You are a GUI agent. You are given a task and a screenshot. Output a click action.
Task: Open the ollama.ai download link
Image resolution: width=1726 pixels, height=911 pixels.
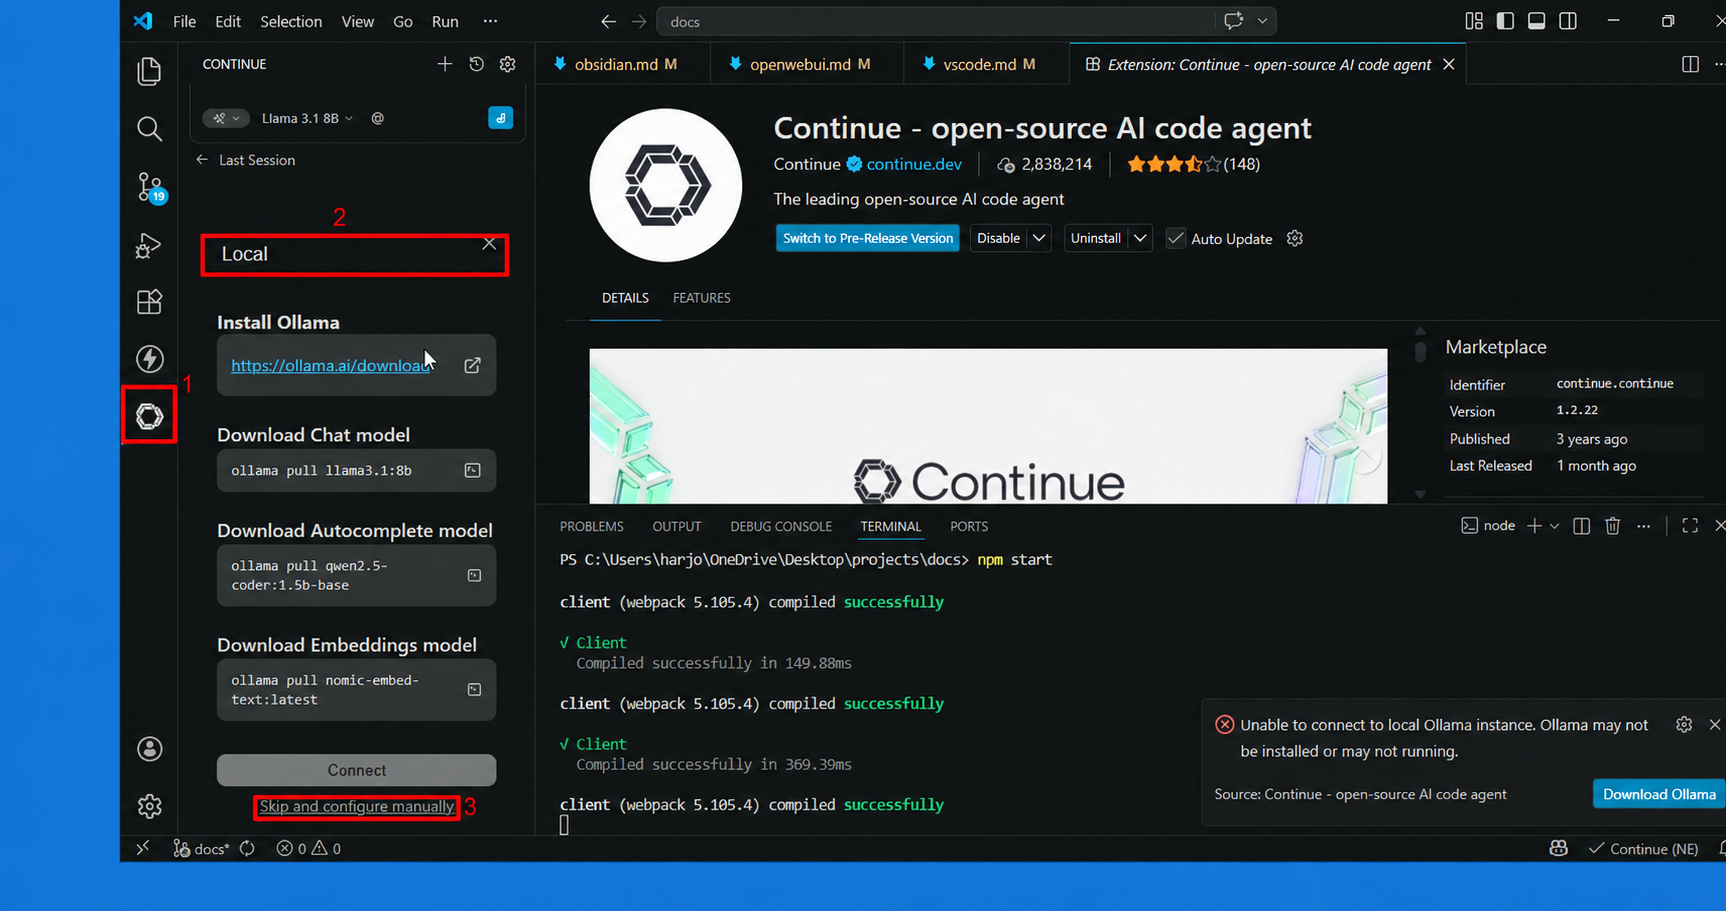click(x=331, y=365)
